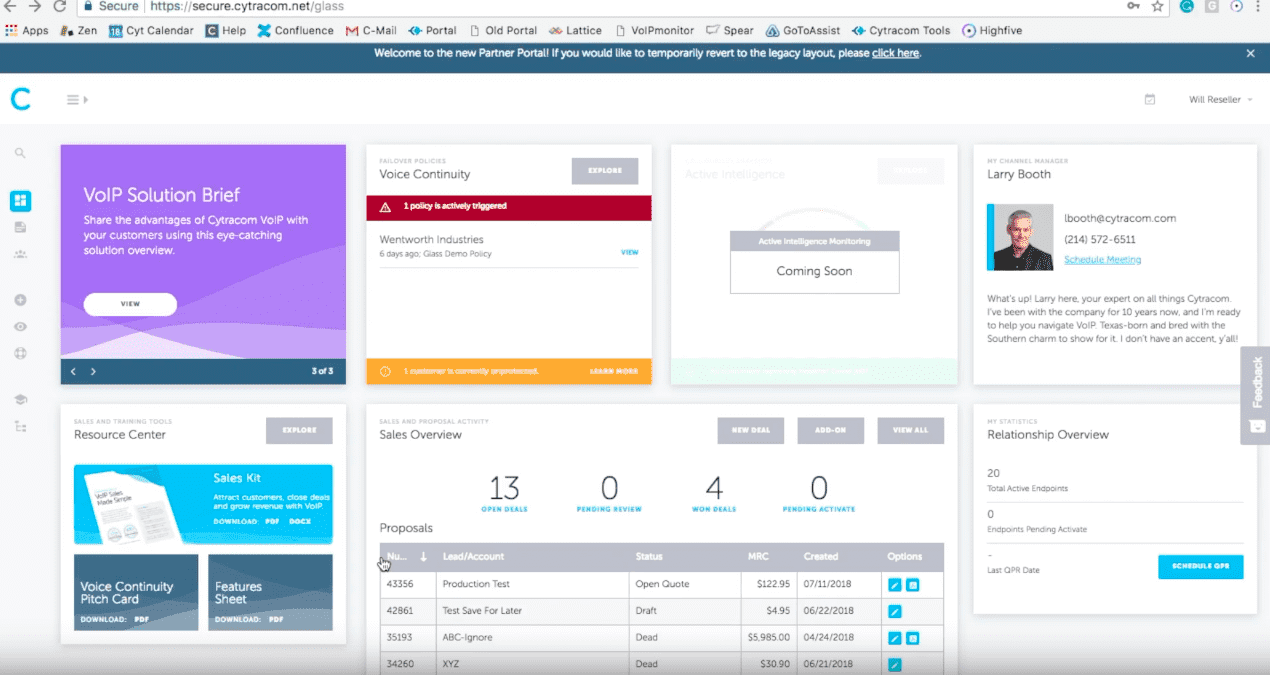Click the New Deal button
The width and height of the screenshot is (1270, 675).
tap(750, 430)
